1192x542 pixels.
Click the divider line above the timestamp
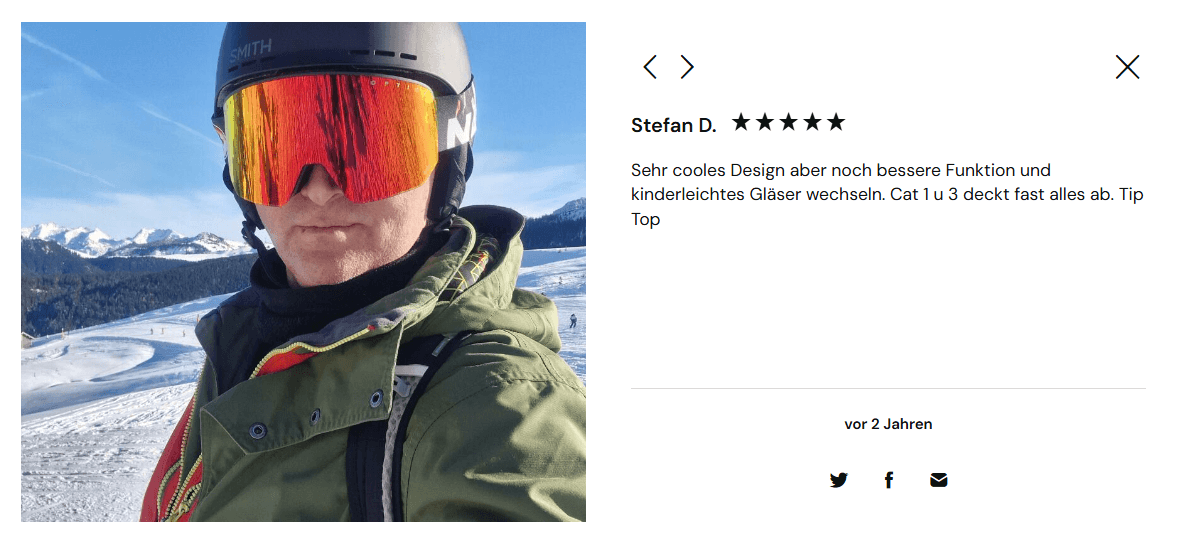point(888,388)
